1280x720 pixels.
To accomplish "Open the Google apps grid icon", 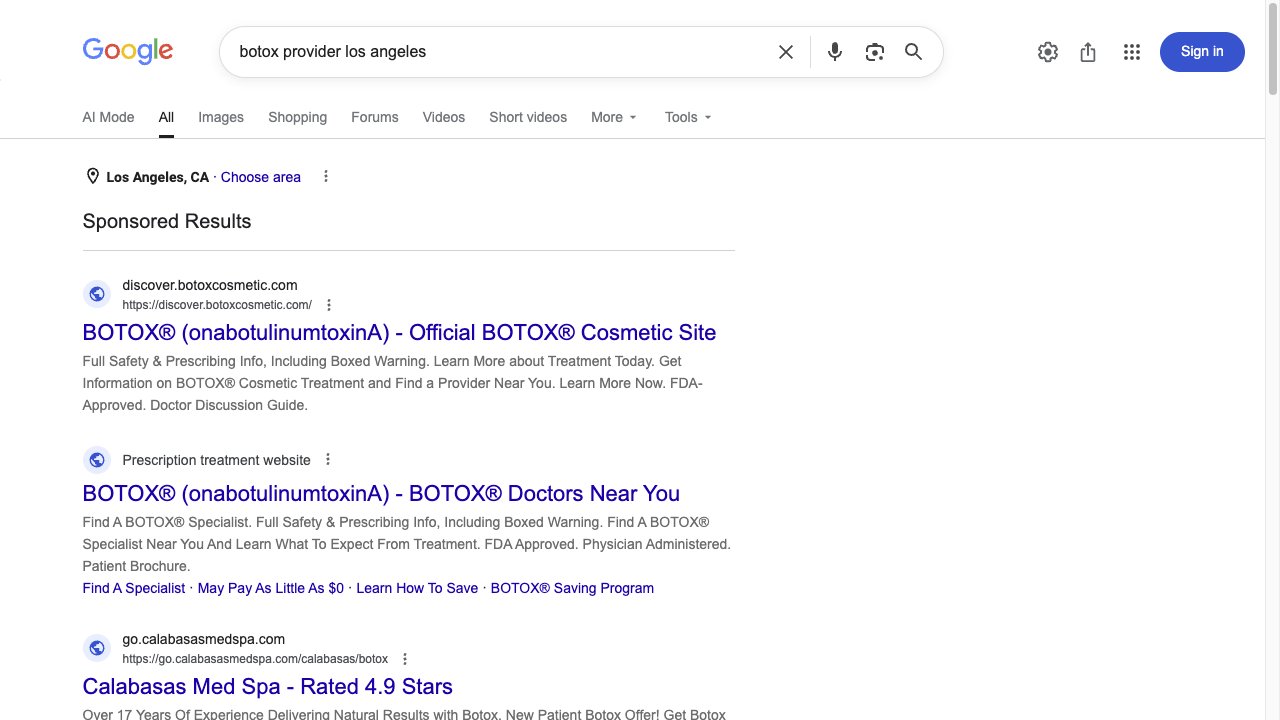I will point(1132,52).
